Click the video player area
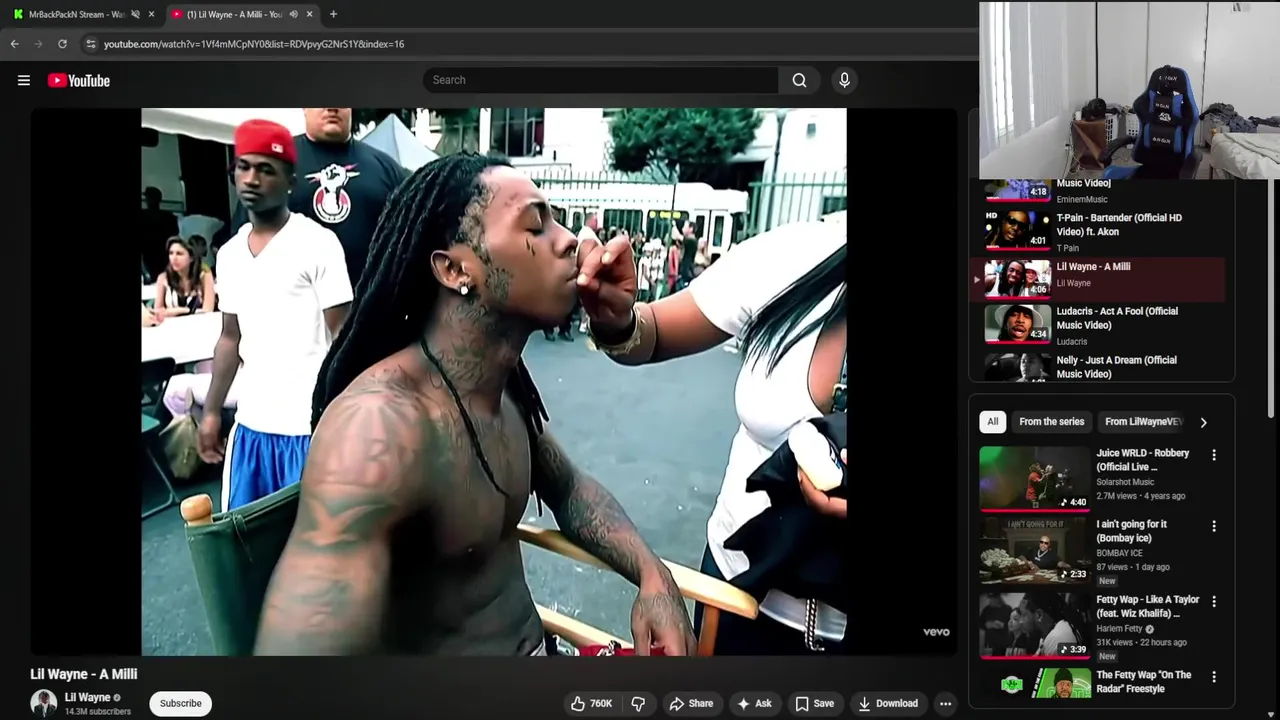1280x720 pixels. pyautogui.click(x=493, y=381)
